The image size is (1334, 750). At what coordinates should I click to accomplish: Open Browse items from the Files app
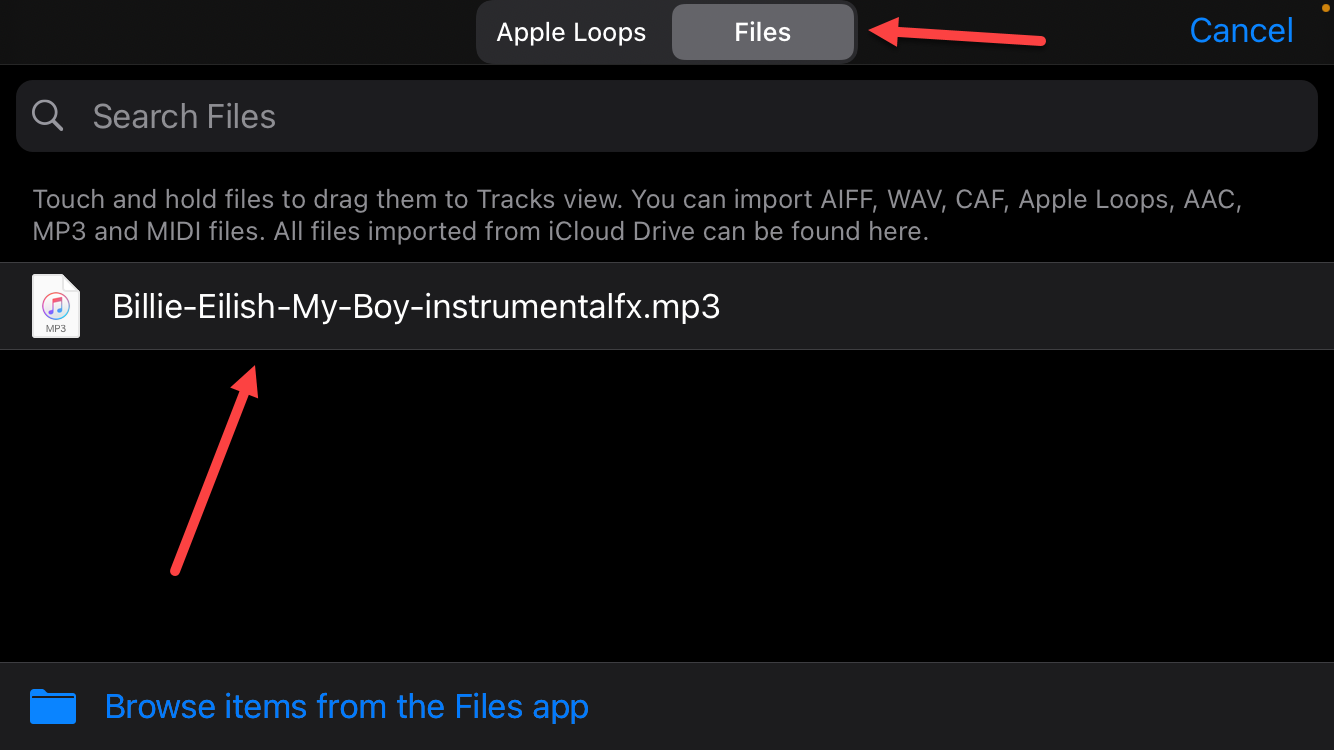pyautogui.click(x=346, y=706)
